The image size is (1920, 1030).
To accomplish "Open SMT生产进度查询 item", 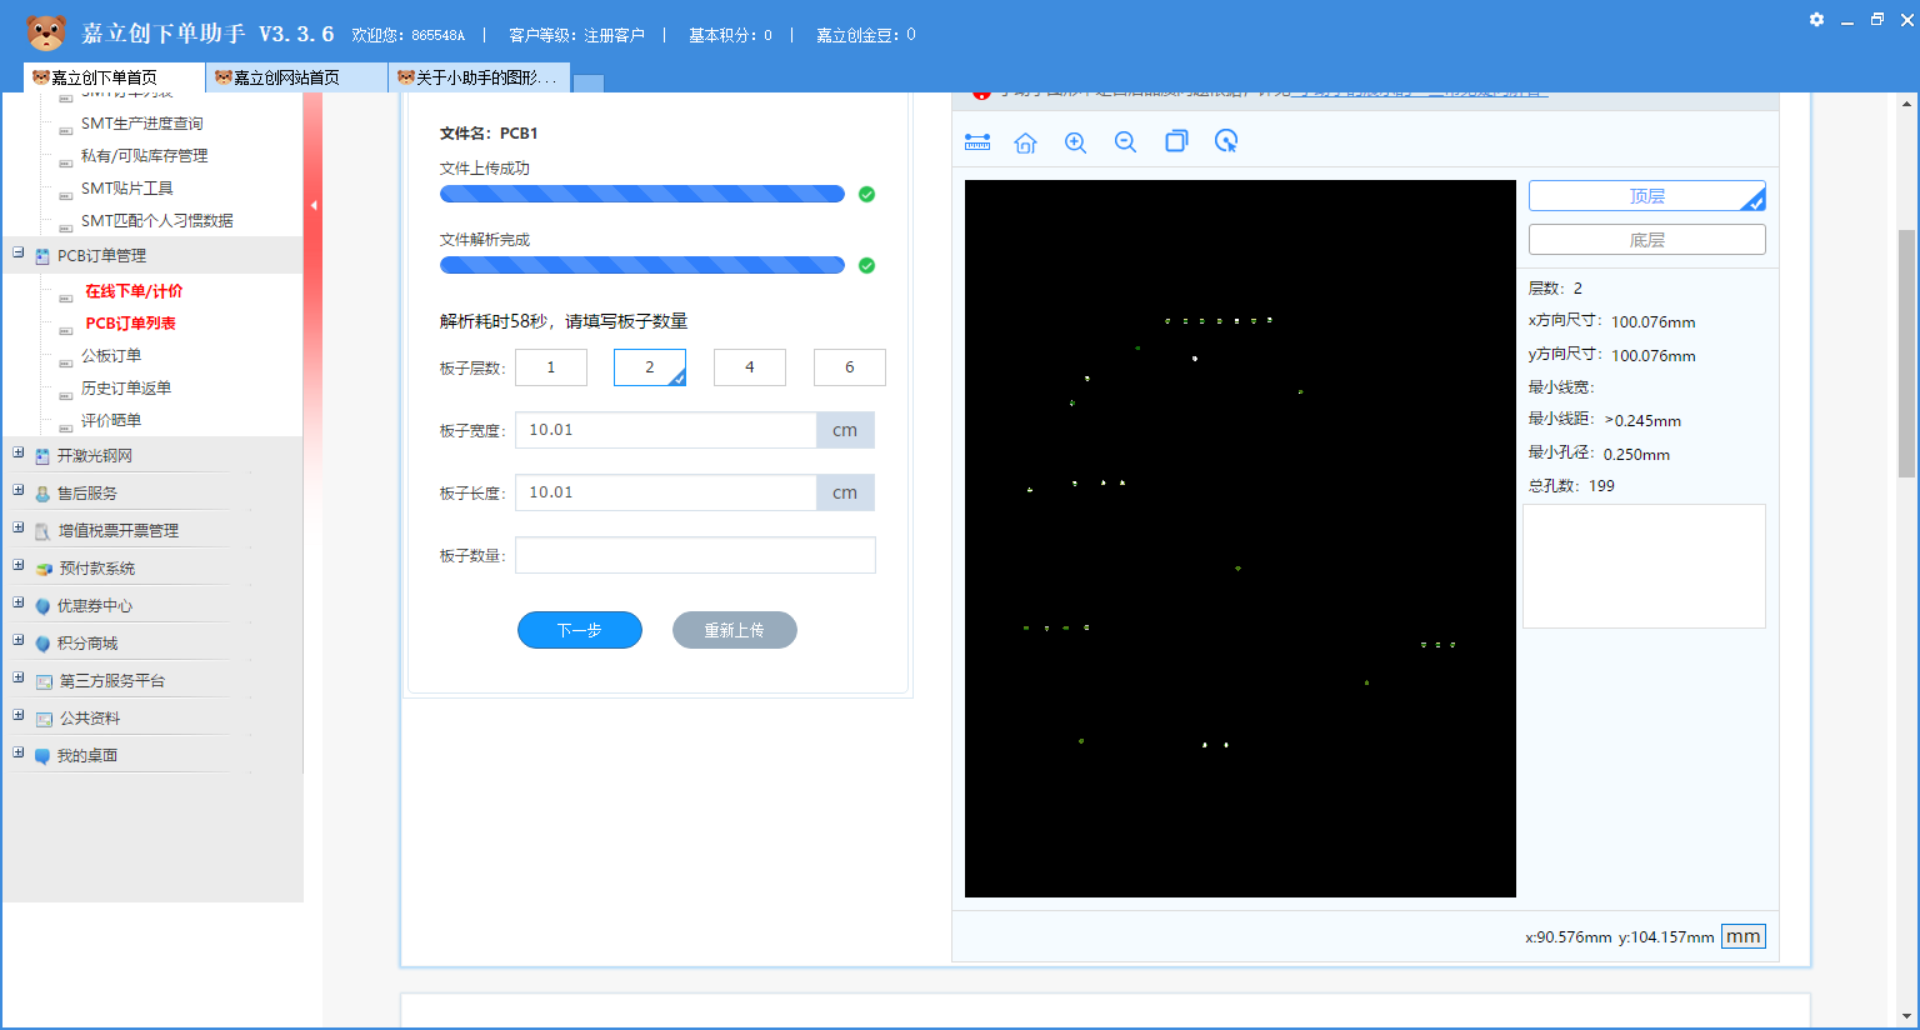I will (142, 123).
